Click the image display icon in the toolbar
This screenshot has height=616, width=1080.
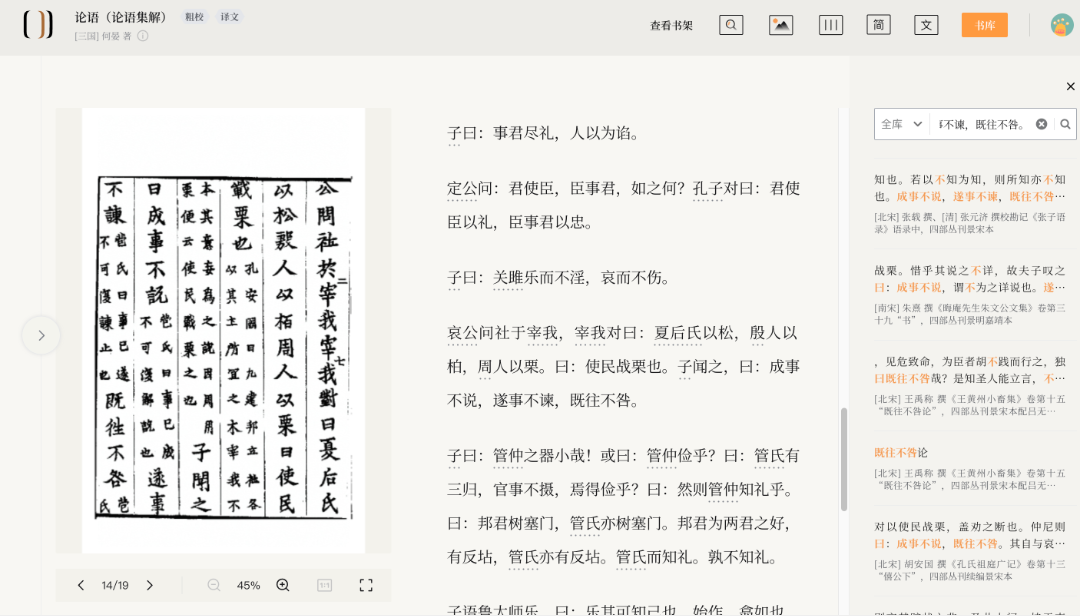[x=781, y=24]
